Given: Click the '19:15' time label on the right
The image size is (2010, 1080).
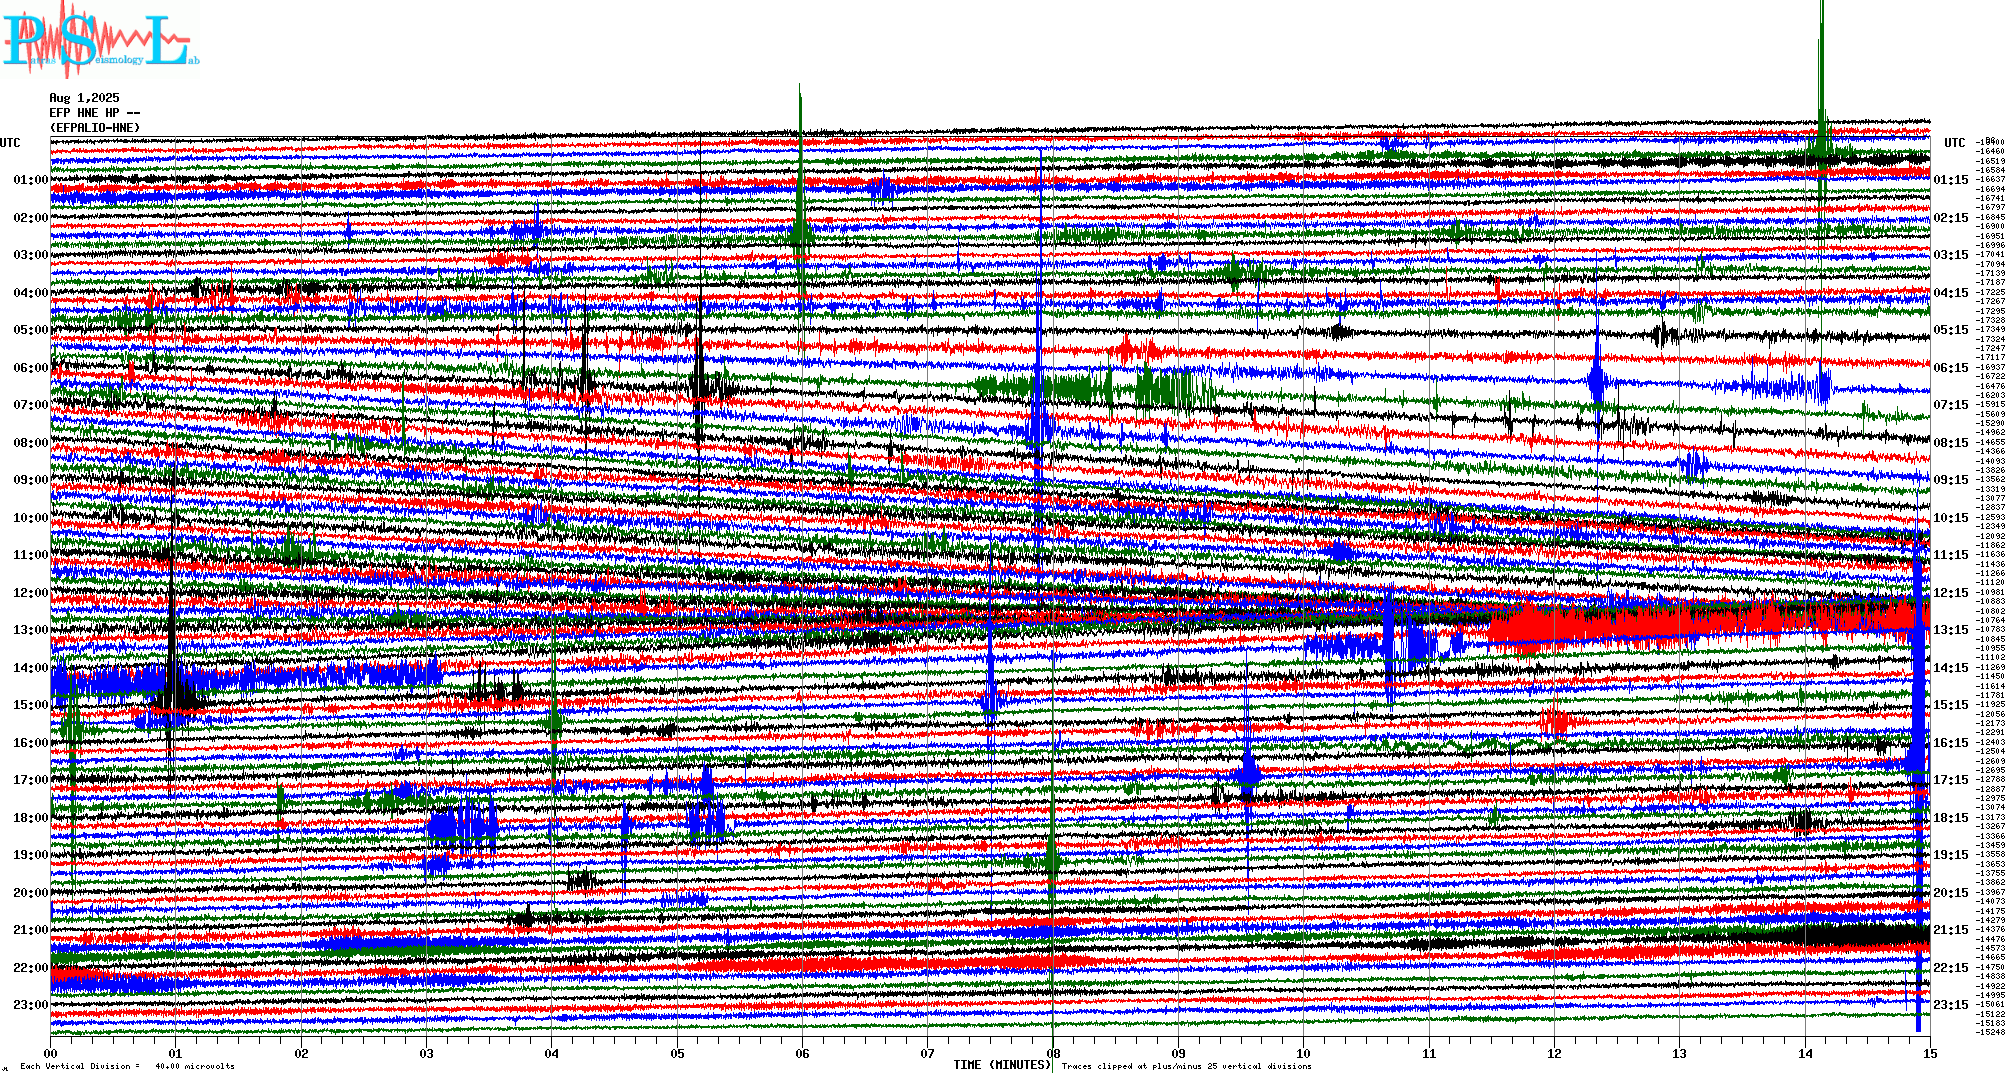Looking at the screenshot, I should [x=1951, y=855].
